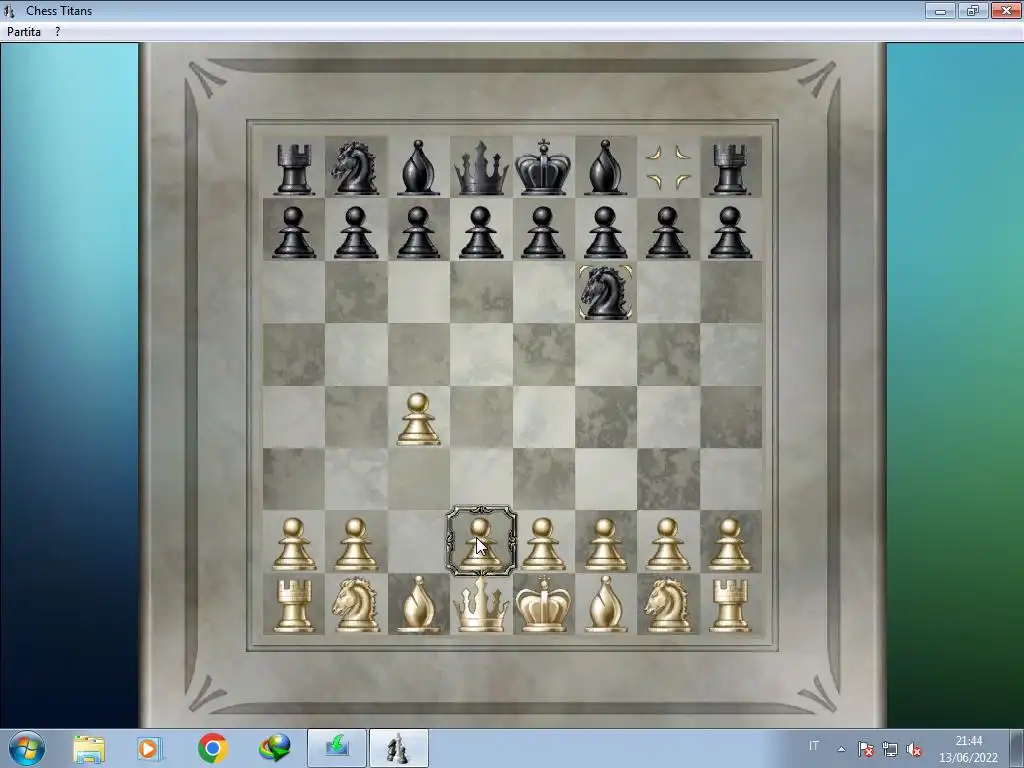Click the Chess Titans taskbar button
Screen dimensions: 1024x768
click(399, 748)
